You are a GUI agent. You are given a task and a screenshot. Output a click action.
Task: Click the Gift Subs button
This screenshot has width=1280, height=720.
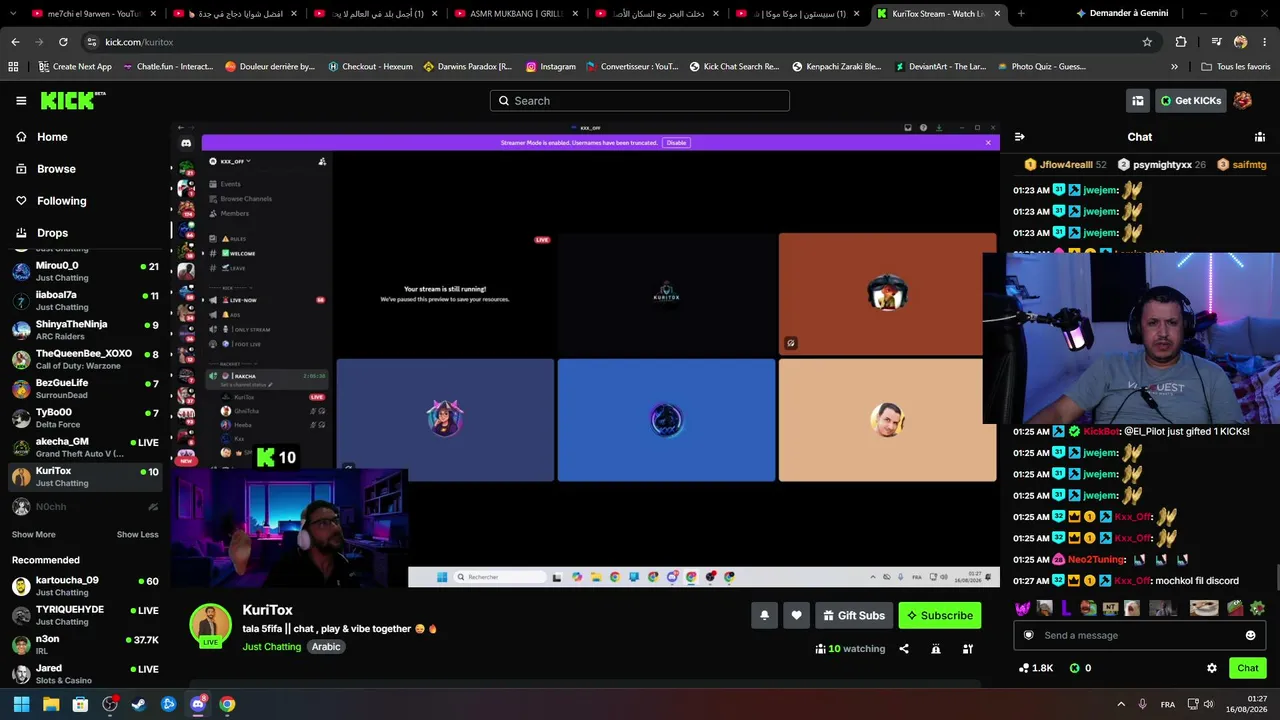854,616
